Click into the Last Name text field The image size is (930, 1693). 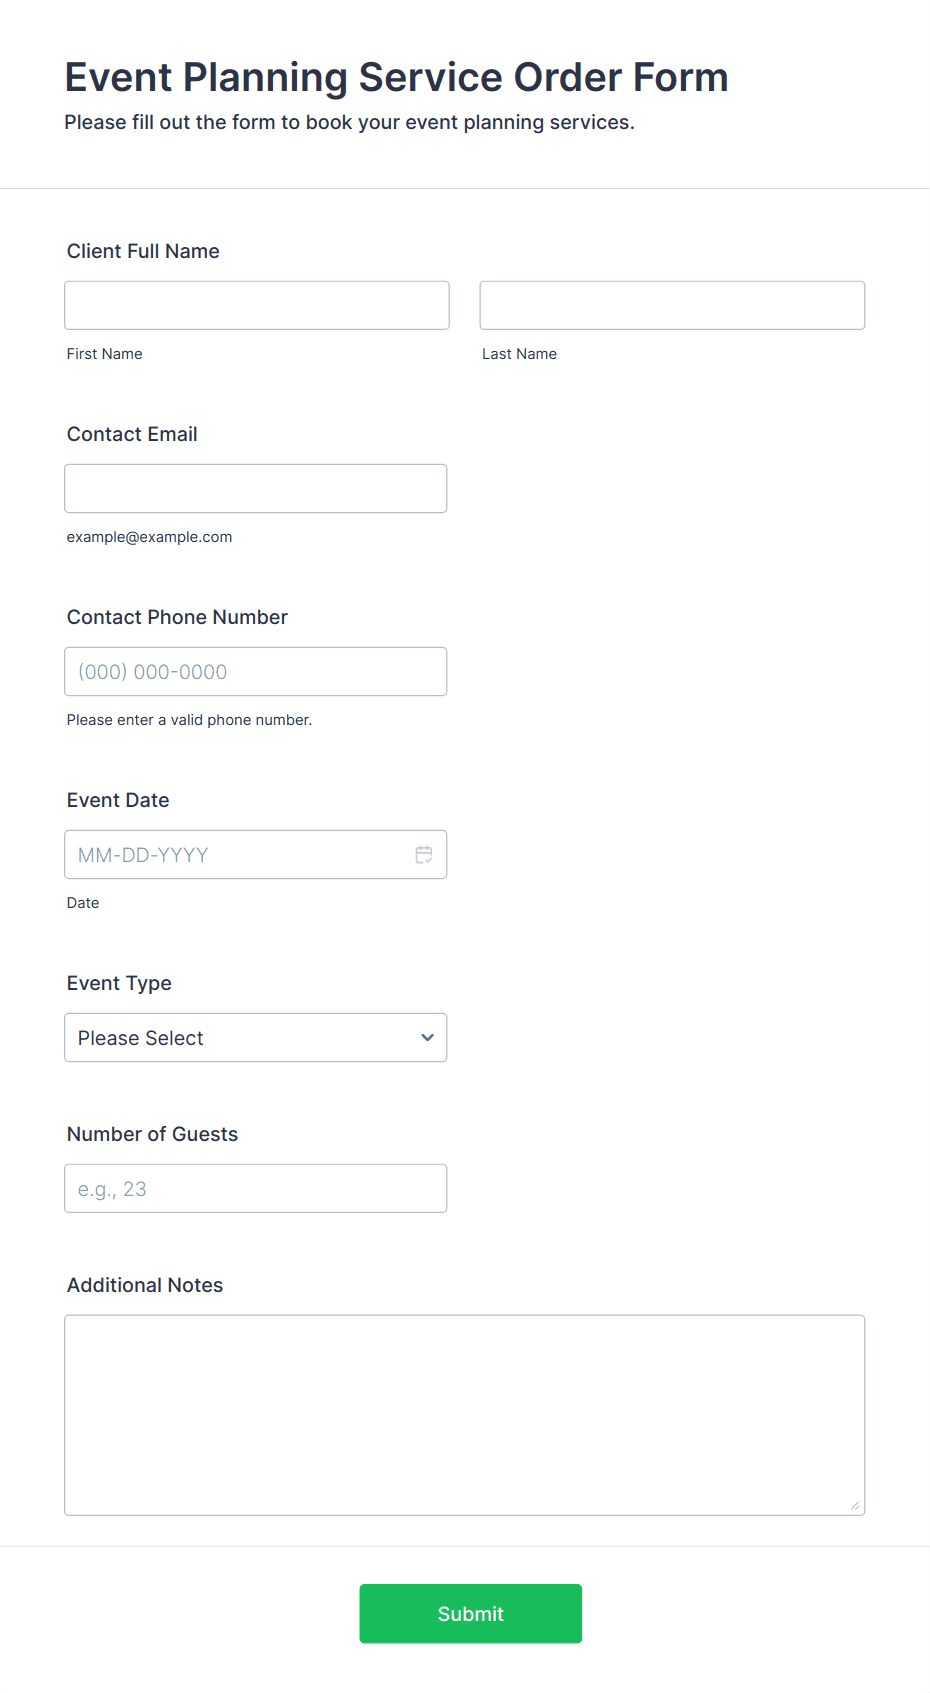(672, 305)
